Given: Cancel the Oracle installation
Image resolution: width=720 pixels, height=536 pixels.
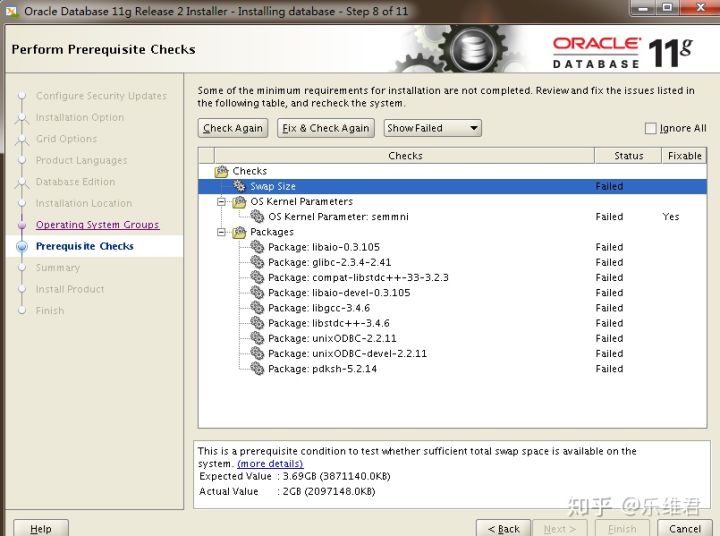Looking at the screenshot, I should tap(685, 528).
